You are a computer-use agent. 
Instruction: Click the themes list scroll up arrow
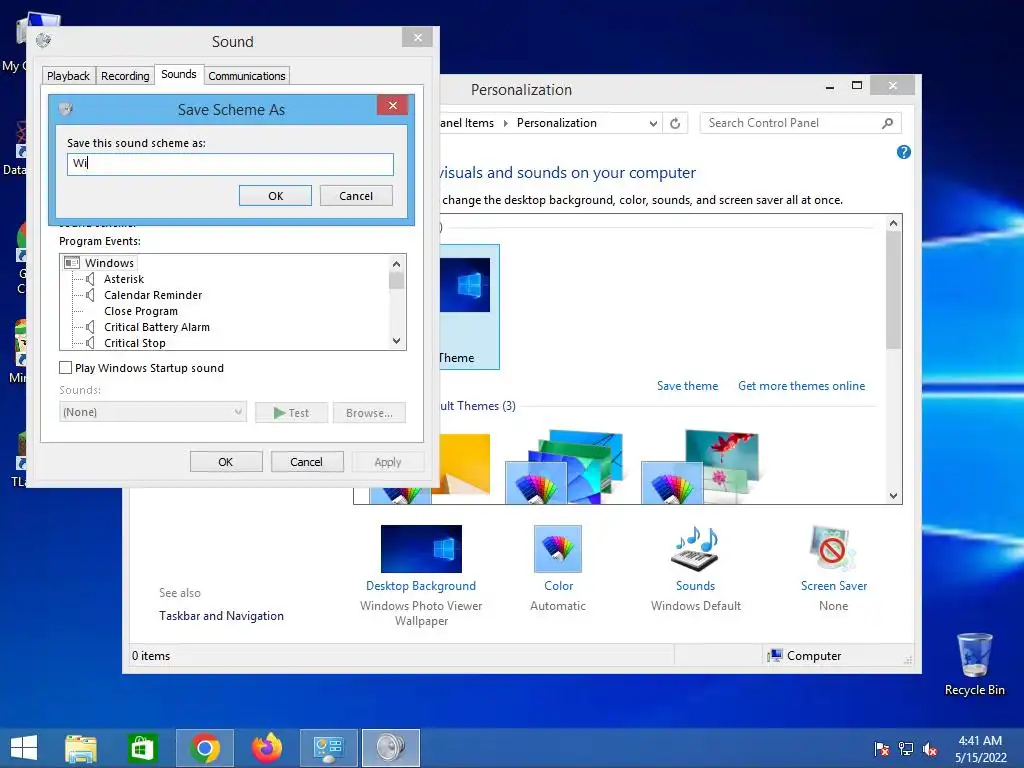click(x=893, y=223)
